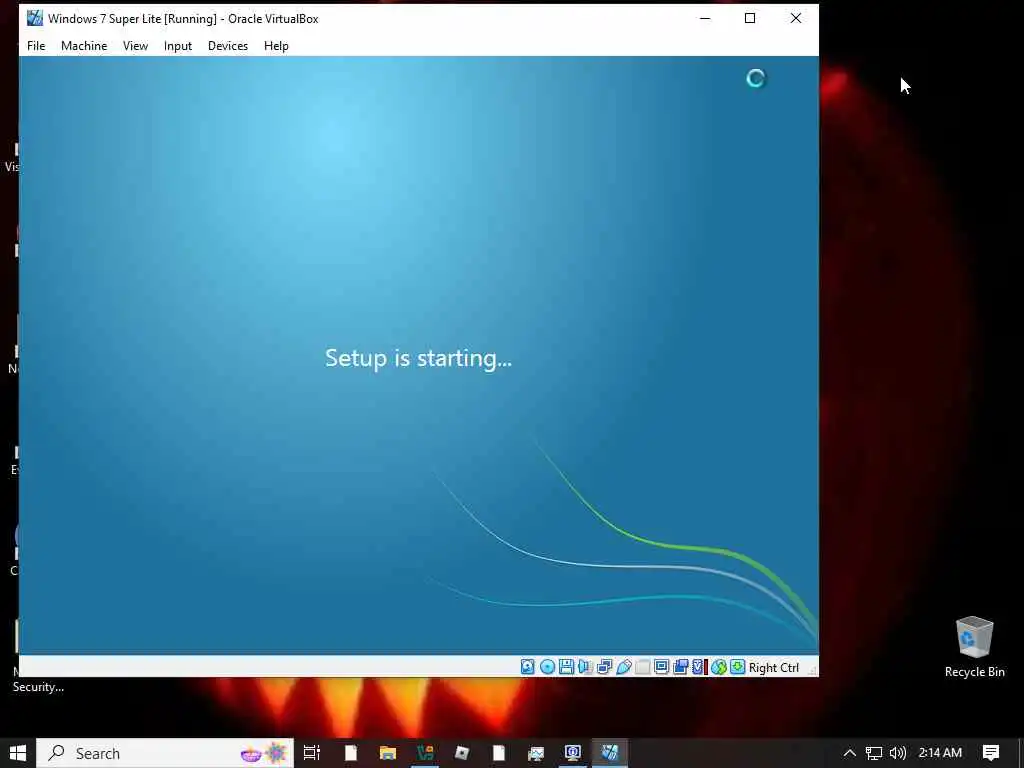Open the Machine menu
The width and height of the screenshot is (1024, 768).
coord(84,46)
